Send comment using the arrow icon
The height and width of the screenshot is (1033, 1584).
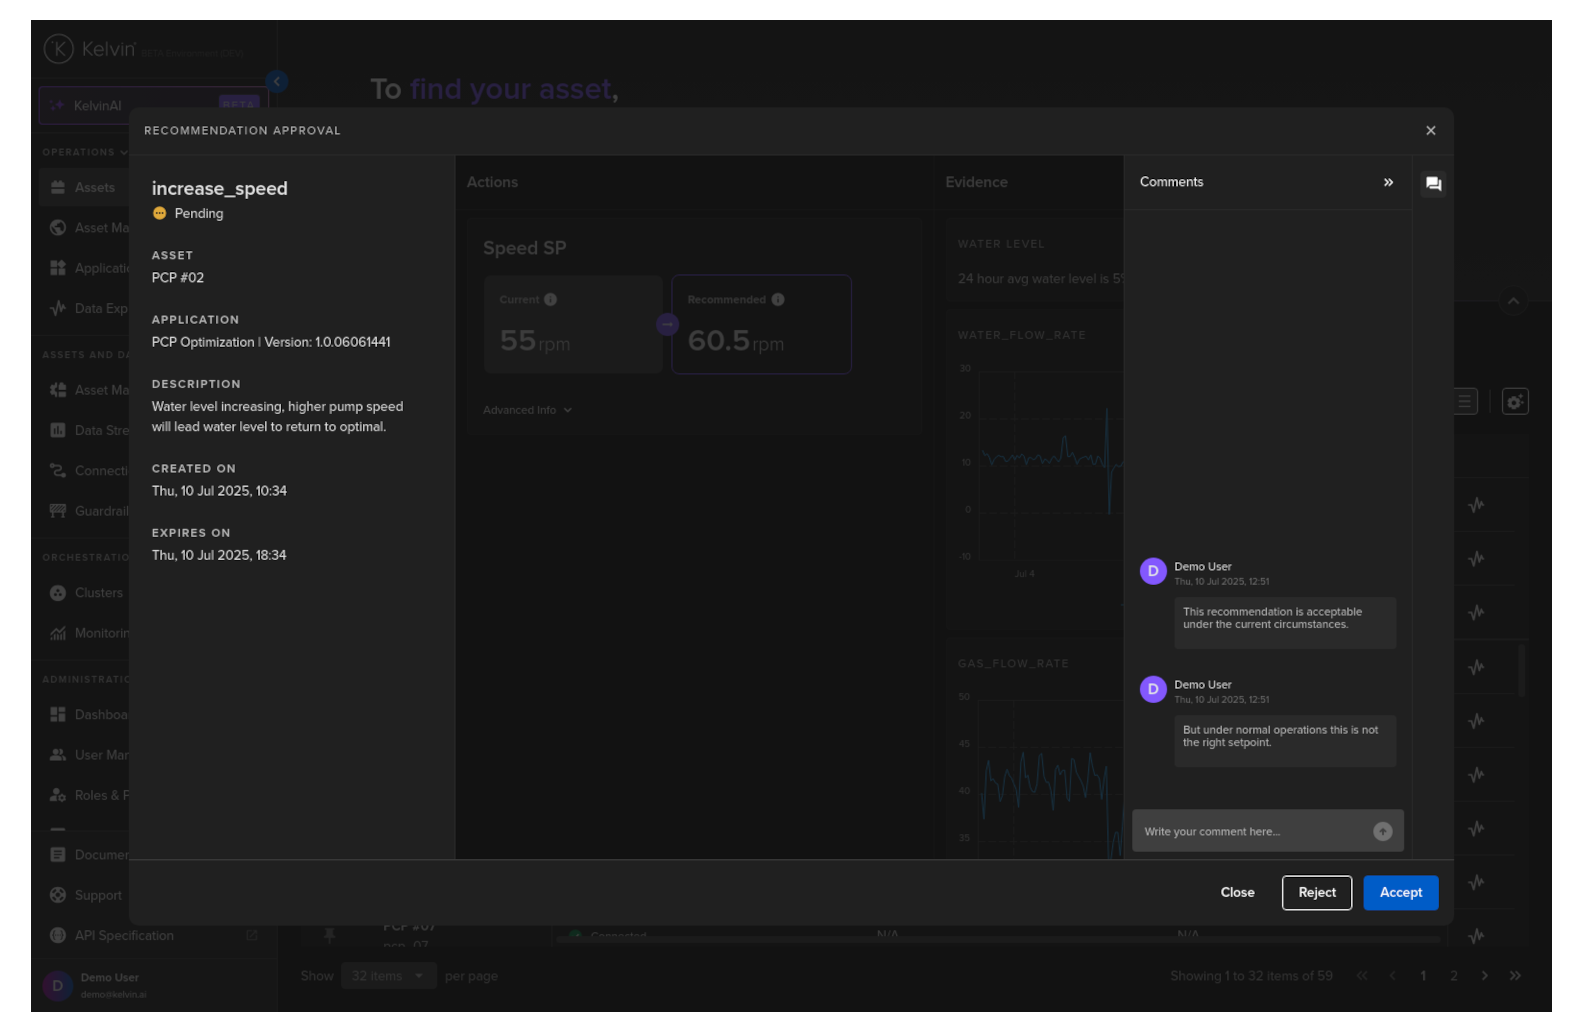(1382, 832)
